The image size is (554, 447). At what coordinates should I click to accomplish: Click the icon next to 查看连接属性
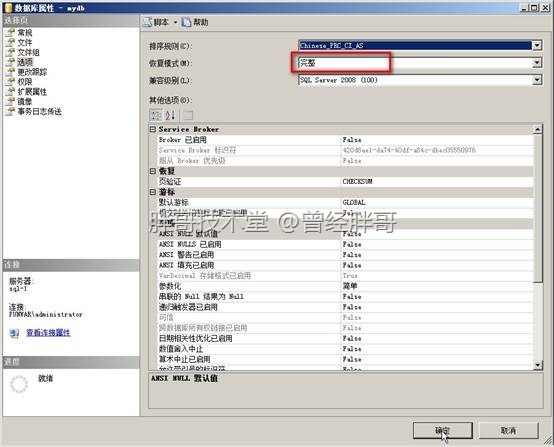tap(14, 333)
